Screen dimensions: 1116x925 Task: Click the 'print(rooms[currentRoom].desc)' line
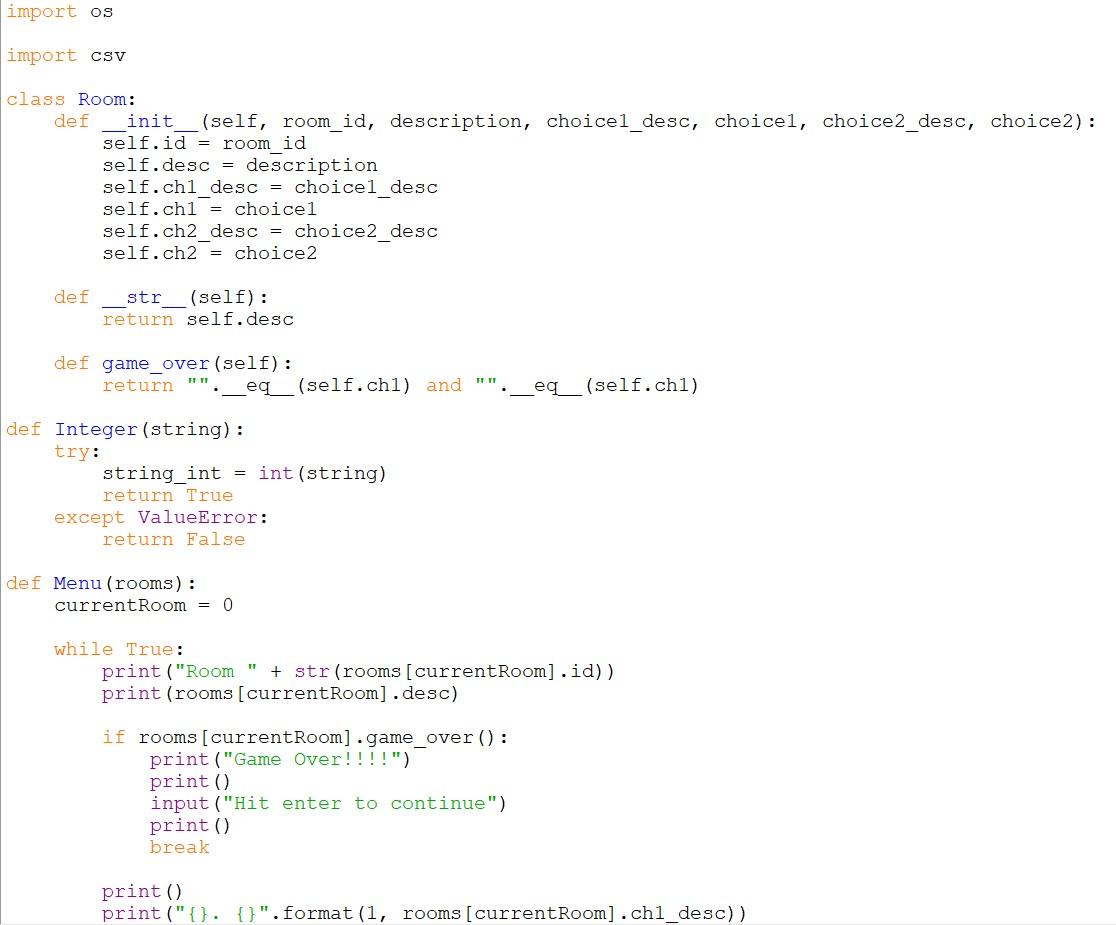pyautogui.click(x=280, y=694)
